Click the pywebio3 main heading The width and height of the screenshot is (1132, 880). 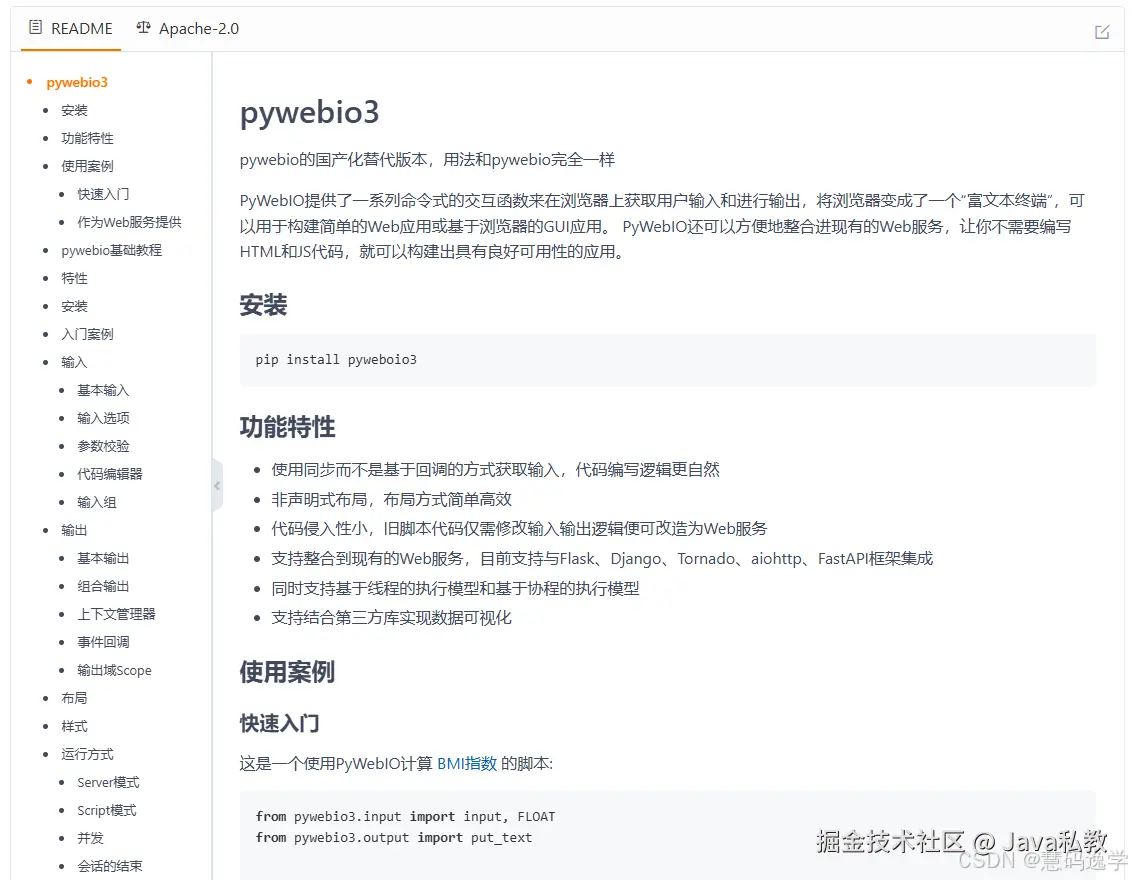pyautogui.click(x=309, y=113)
